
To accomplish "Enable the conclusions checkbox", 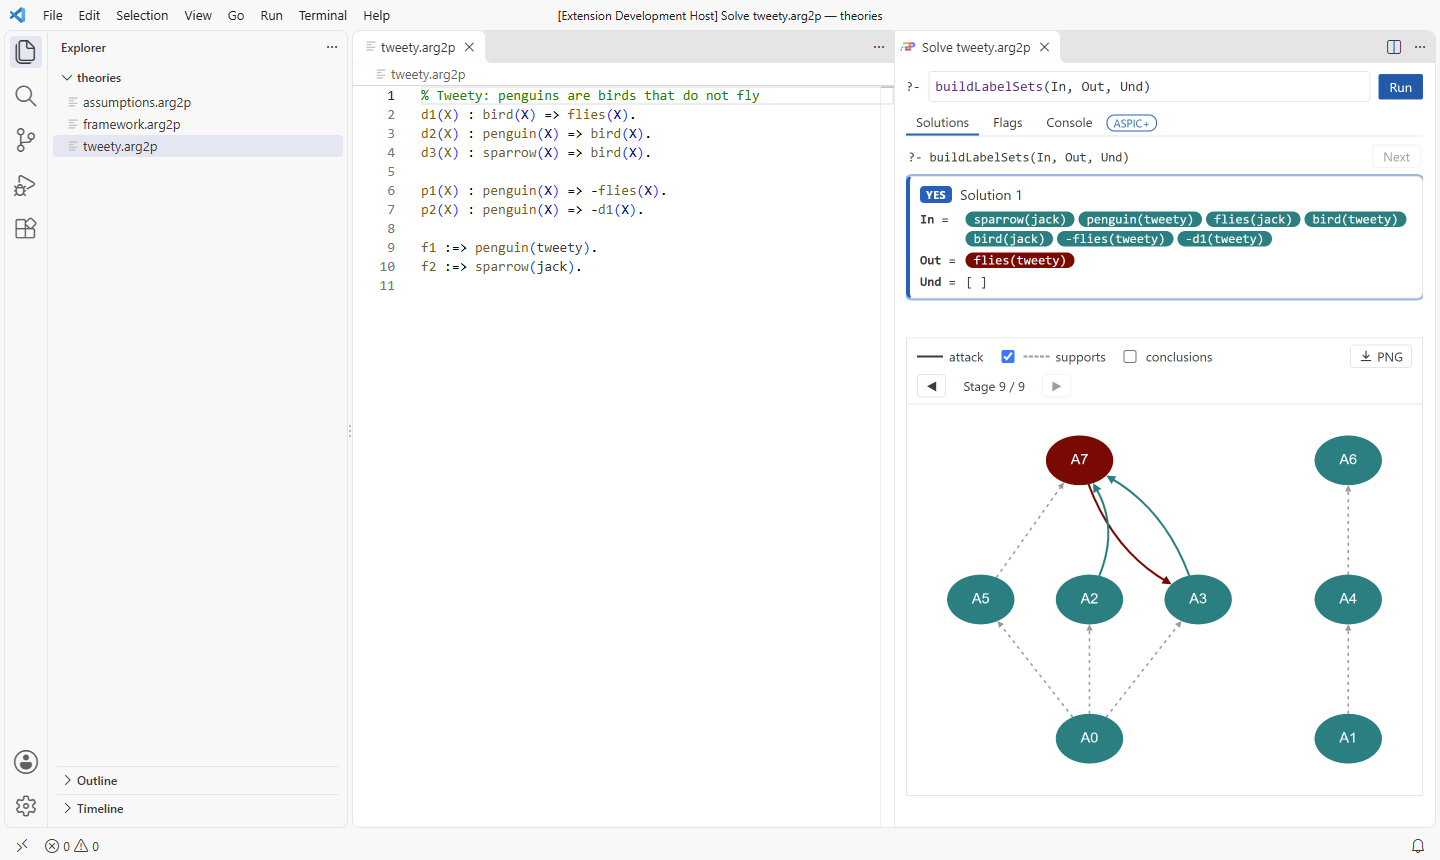I will [1130, 357].
